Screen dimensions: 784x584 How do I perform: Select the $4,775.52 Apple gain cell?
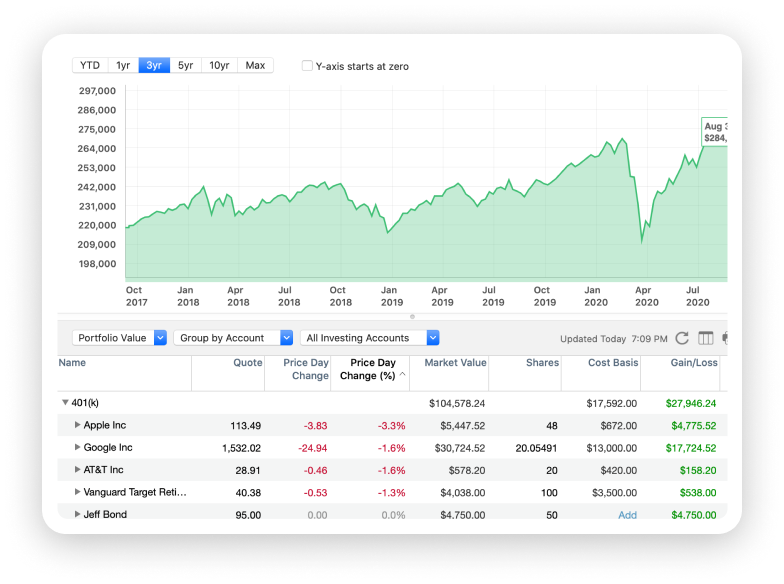(x=694, y=426)
